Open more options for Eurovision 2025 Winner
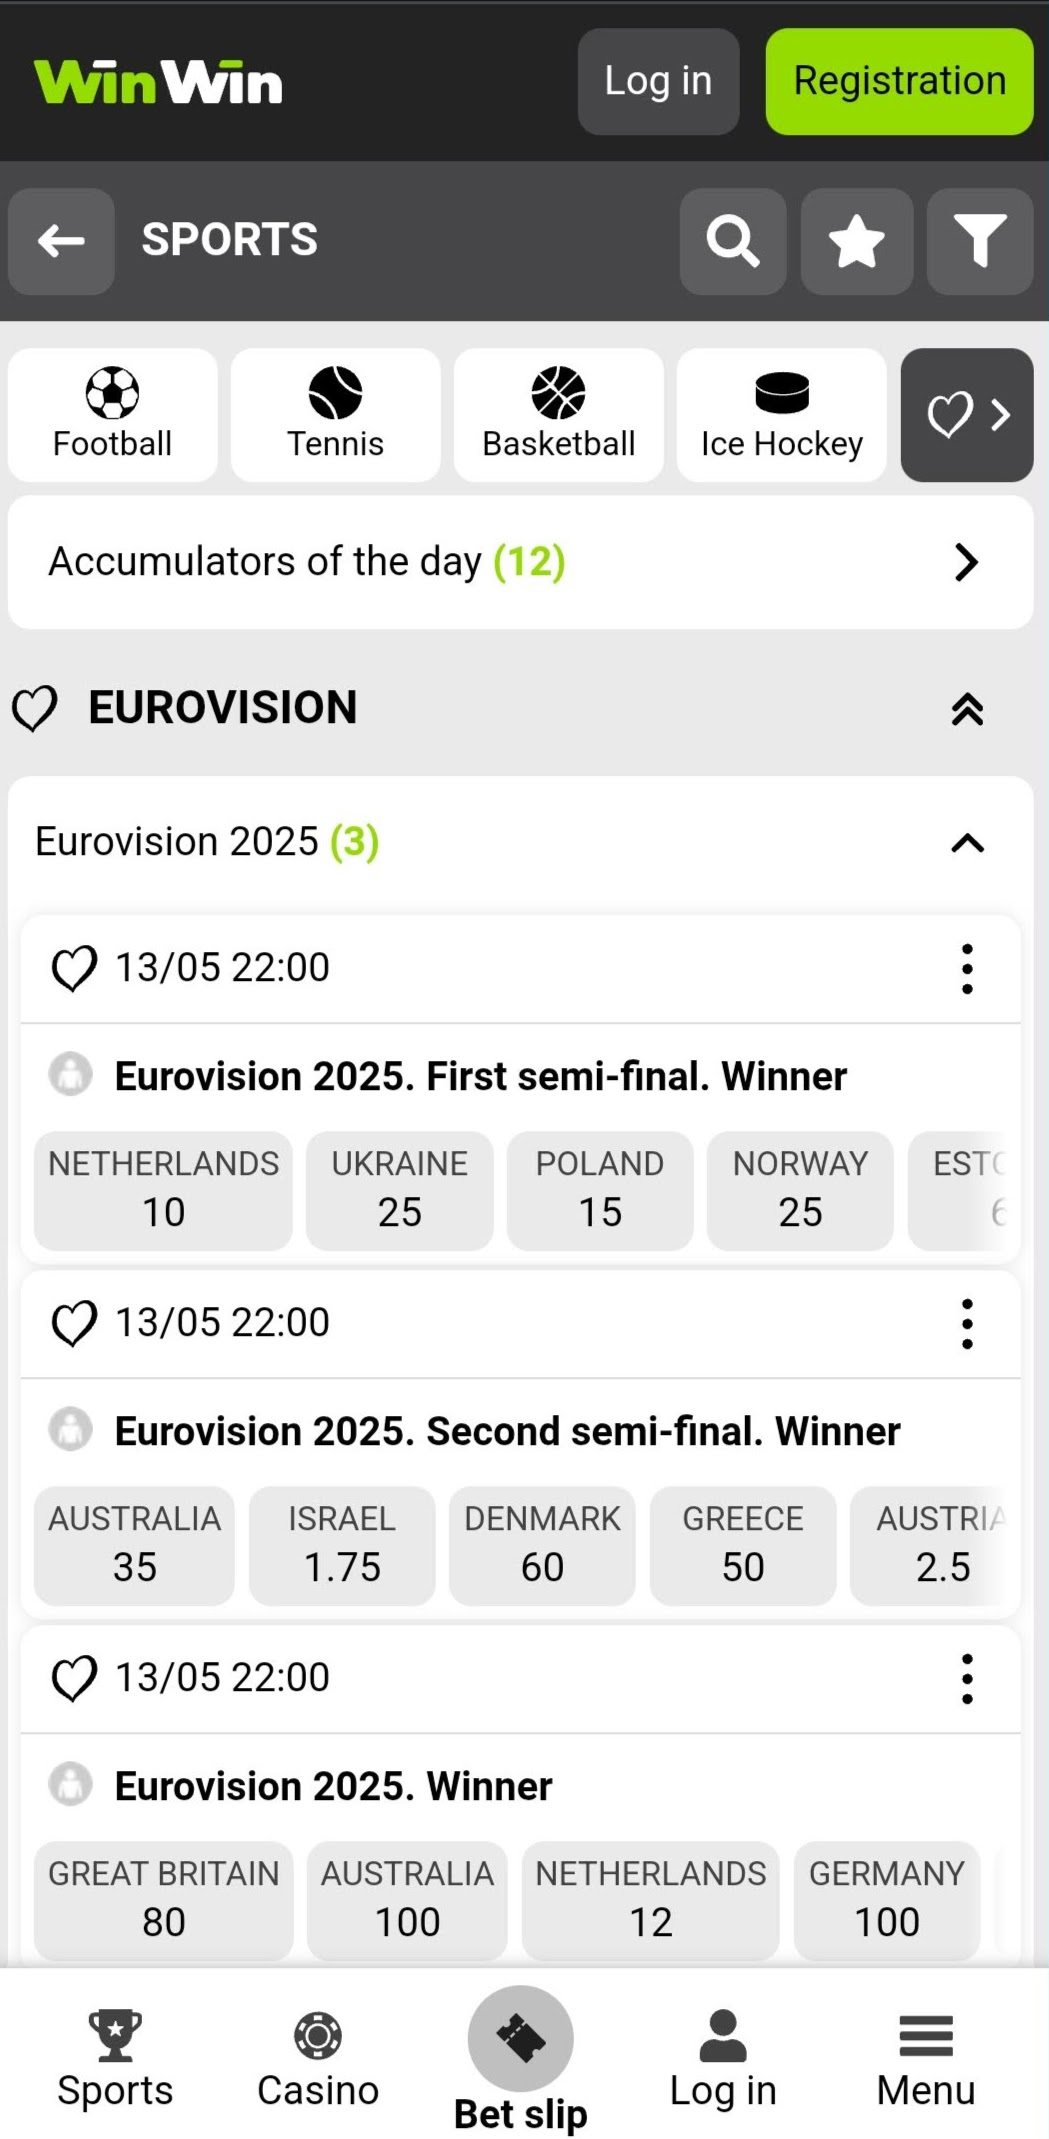Viewport: 1049px width, 2139px height. (967, 1678)
